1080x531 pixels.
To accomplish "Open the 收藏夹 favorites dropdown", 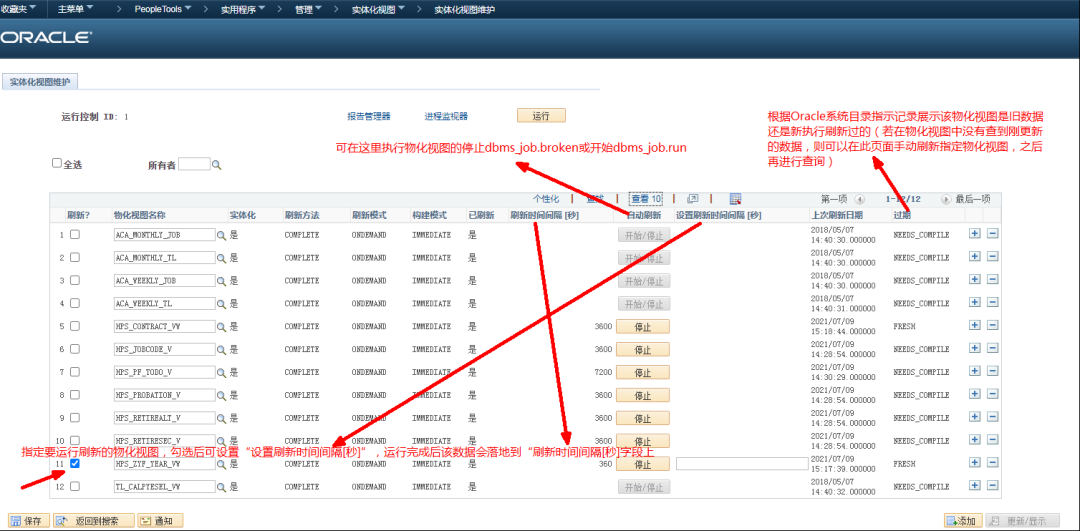I will (x=19, y=10).
